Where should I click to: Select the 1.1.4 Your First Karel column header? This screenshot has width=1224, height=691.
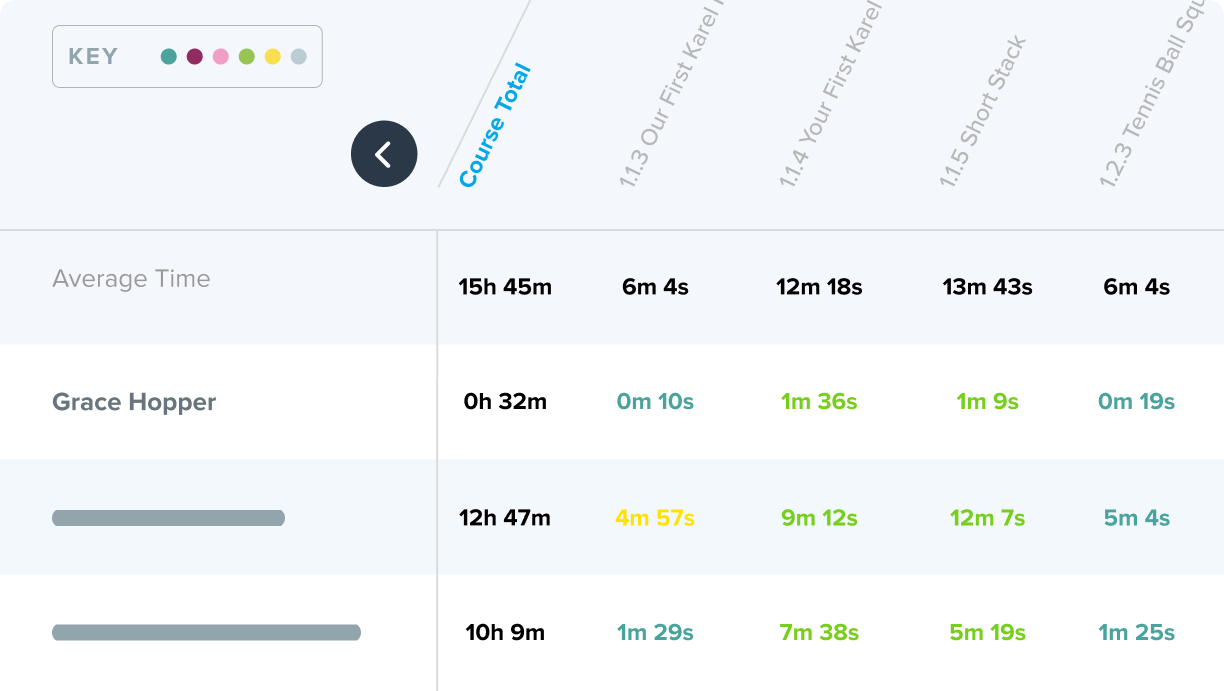[x=832, y=95]
